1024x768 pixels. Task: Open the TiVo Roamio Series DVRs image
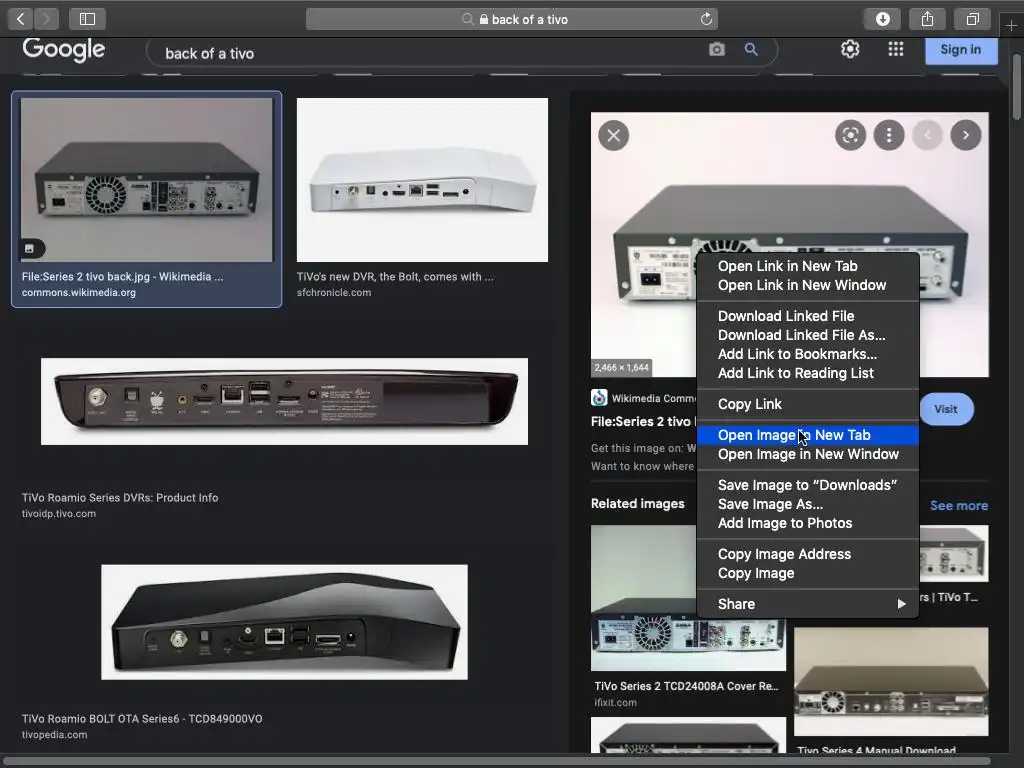point(284,401)
